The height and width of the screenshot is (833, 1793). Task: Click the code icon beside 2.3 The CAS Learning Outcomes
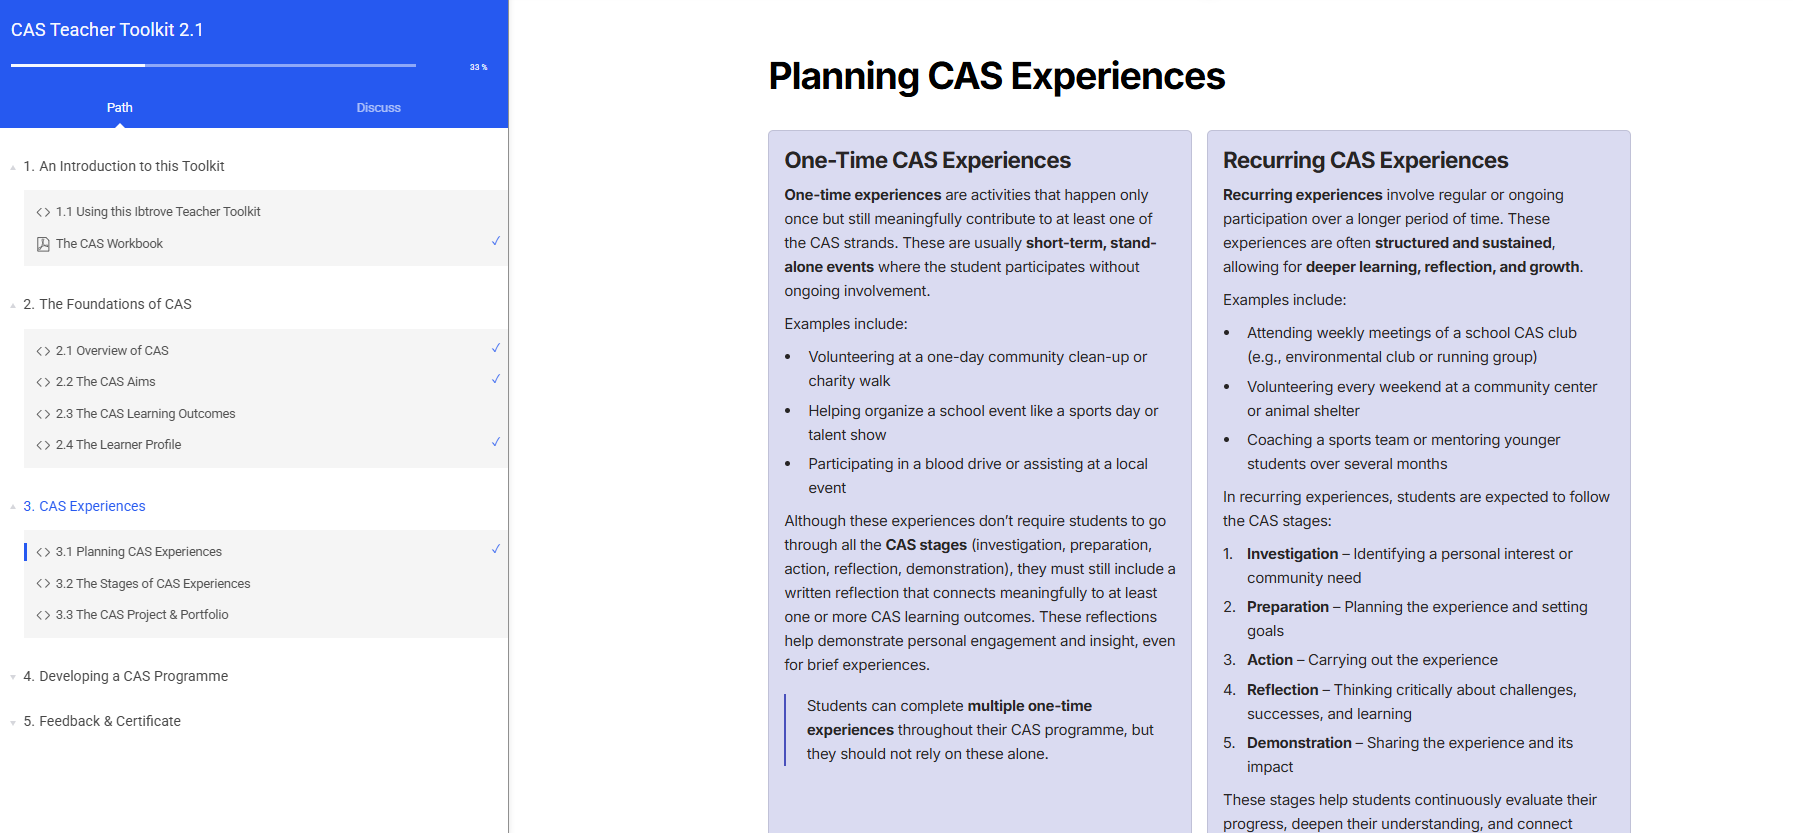[x=43, y=414]
